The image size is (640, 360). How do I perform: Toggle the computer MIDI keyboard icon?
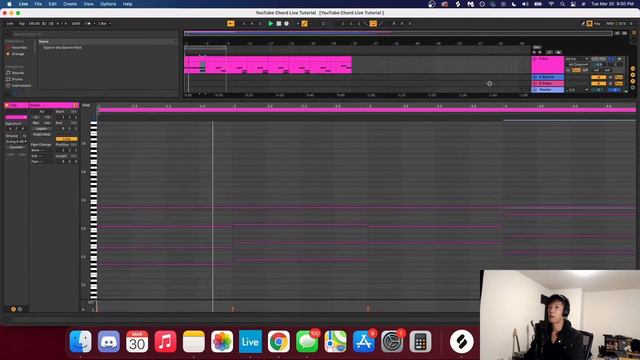click(x=589, y=24)
